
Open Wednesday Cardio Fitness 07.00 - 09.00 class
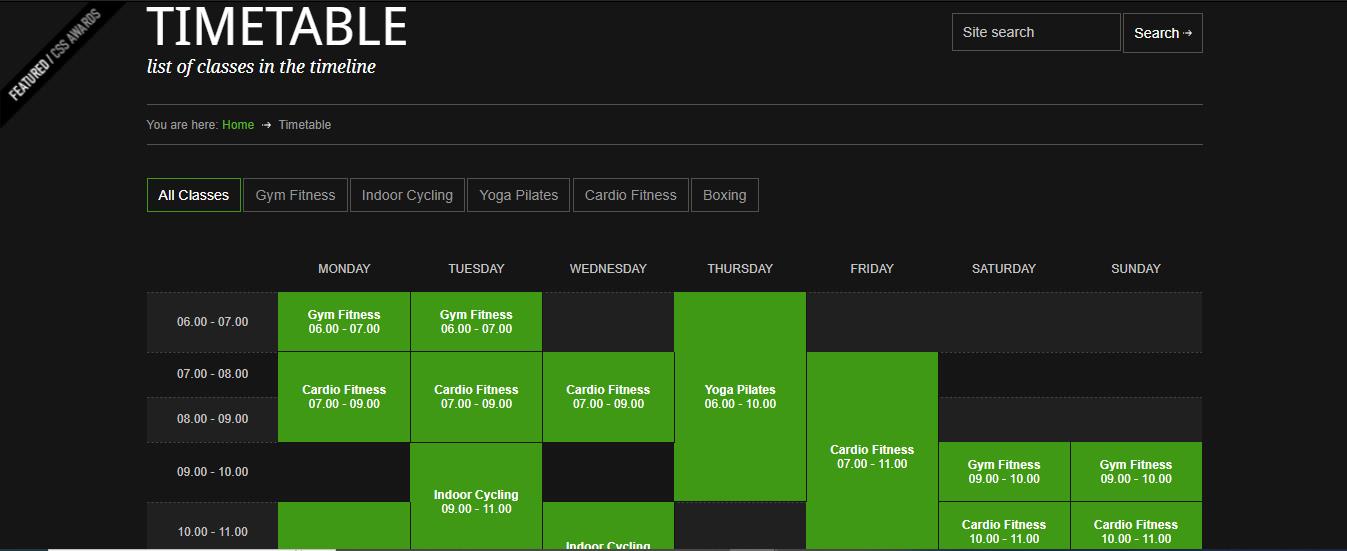[608, 397]
